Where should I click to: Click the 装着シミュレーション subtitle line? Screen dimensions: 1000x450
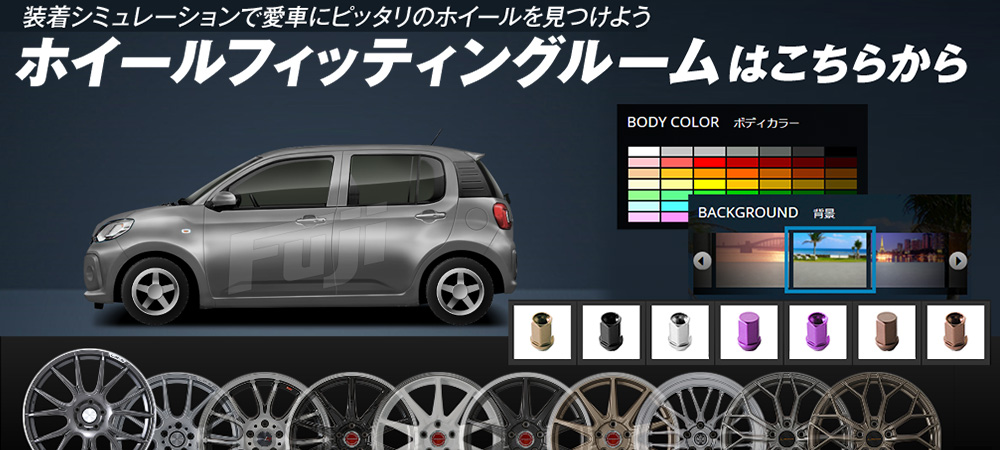pos(337,15)
